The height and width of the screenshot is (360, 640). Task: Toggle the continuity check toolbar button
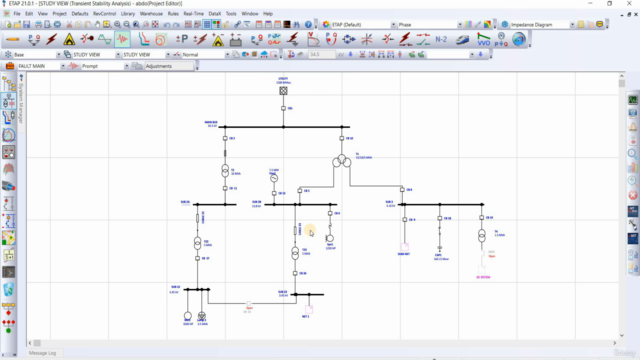coord(216,24)
